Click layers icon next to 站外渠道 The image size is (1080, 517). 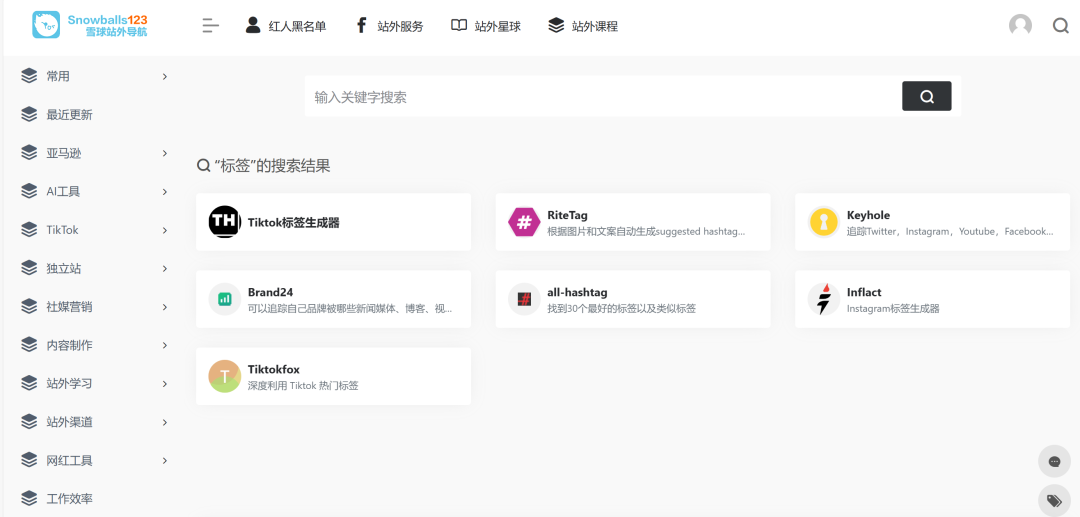click(x=29, y=421)
